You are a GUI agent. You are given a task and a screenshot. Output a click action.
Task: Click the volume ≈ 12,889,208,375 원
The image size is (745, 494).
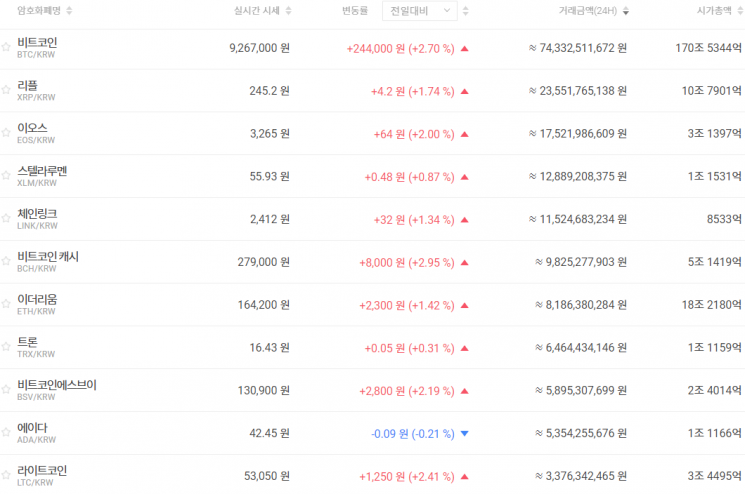pyautogui.click(x=578, y=176)
